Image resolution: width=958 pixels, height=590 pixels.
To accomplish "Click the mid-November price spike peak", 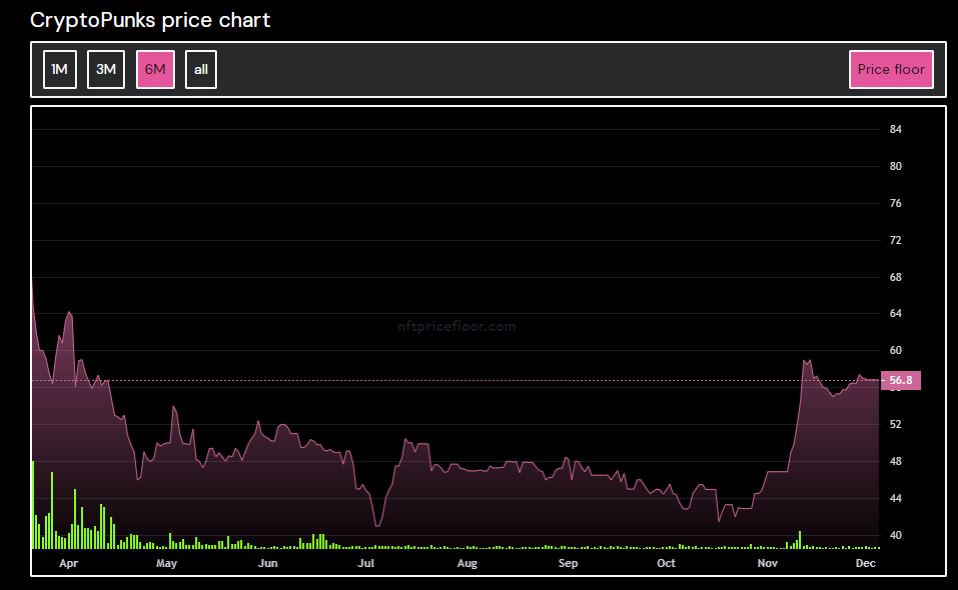I will click(x=805, y=361).
